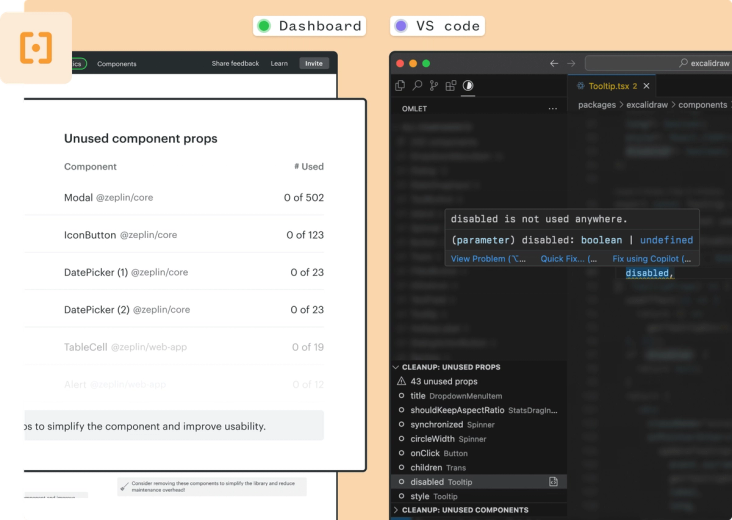Click the DatePicker (1) row
732x520 pixels.
point(194,272)
